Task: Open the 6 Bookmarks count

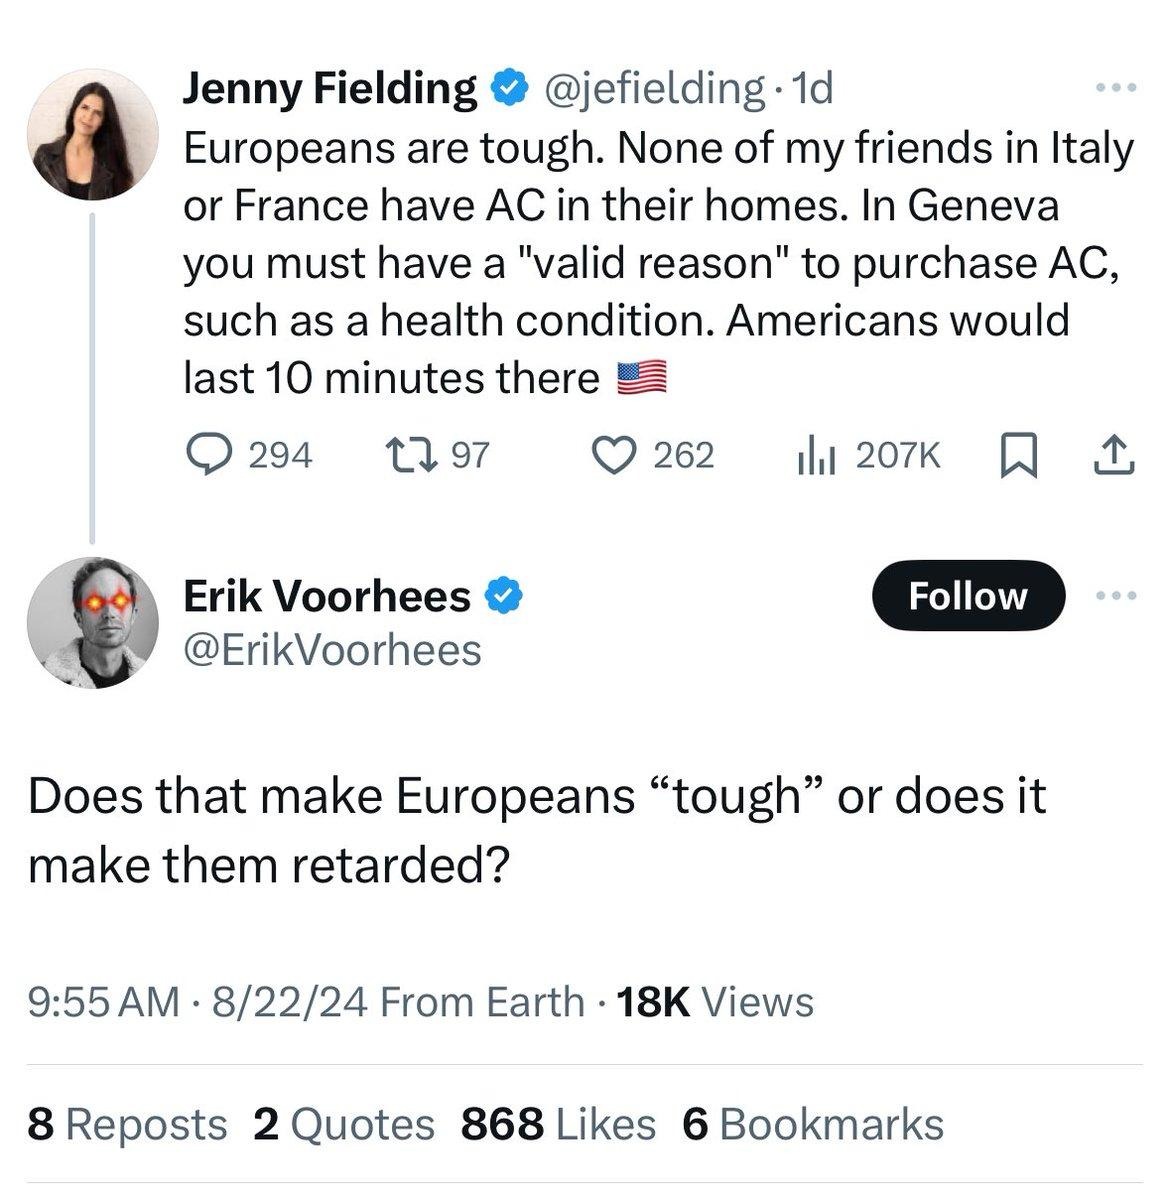Action: [812, 1124]
